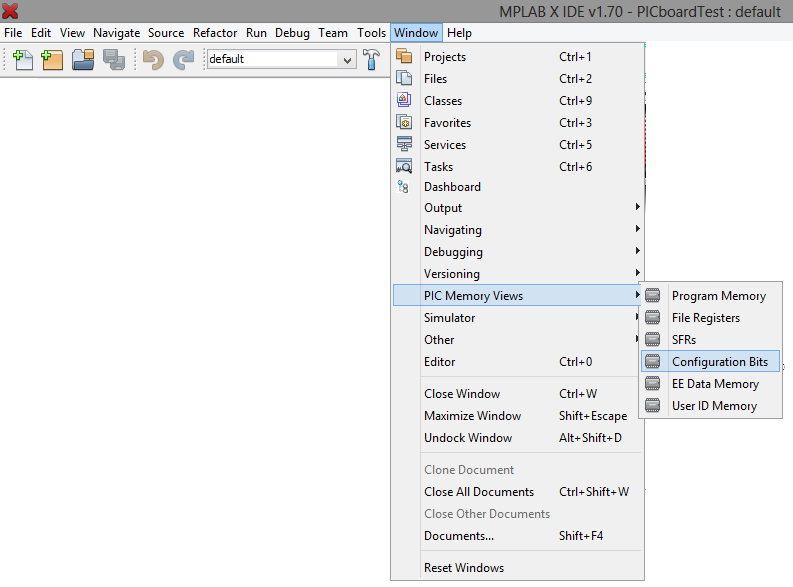Open the File menu
Image resolution: width=793 pixels, height=587 pixels.
point(13,33)
